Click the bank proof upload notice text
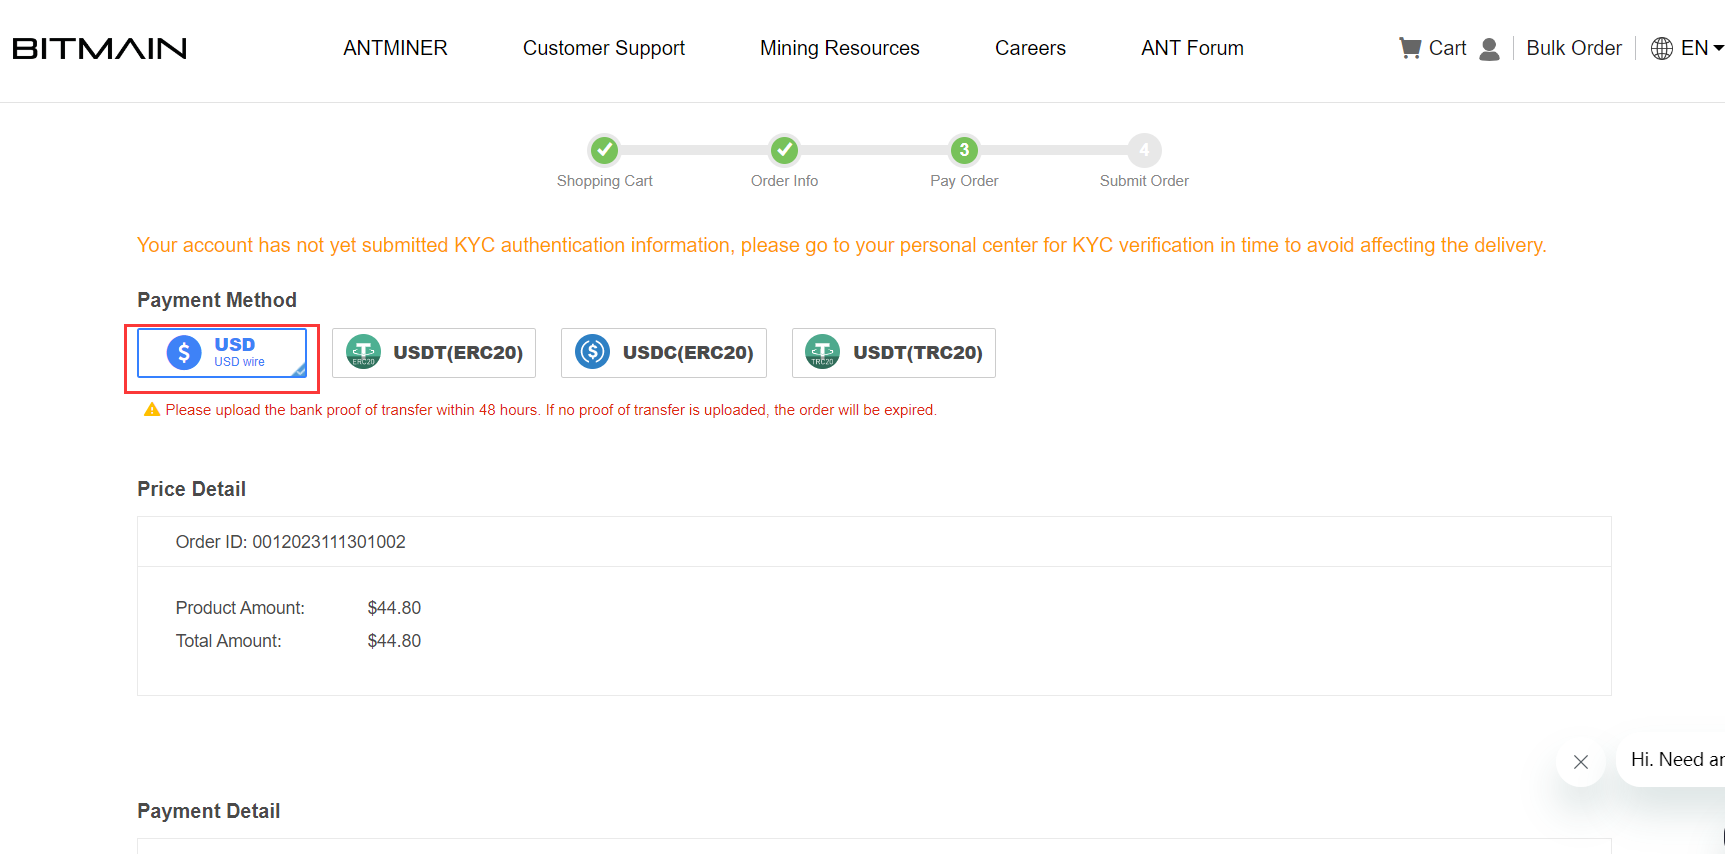Viewport: 1725px width, 854px height. point(551,410)
